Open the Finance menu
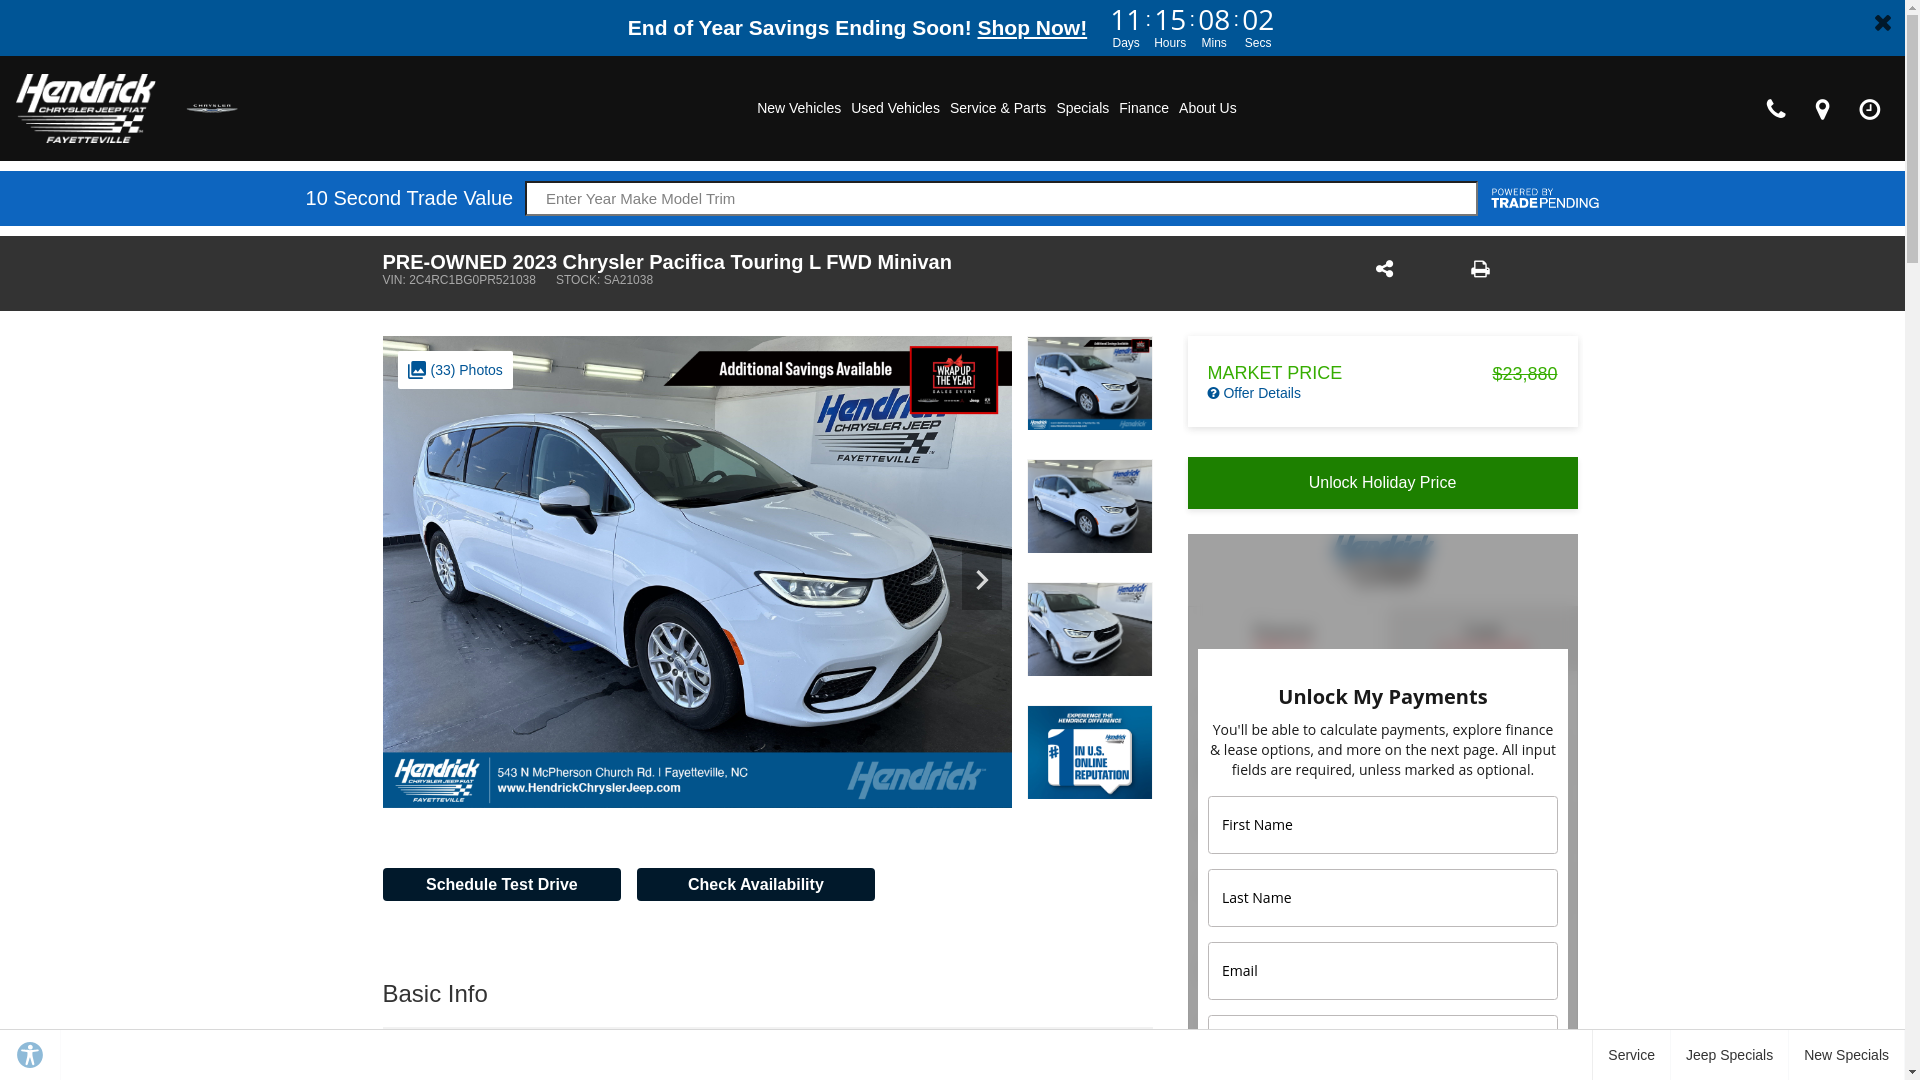 [x=1144, y=108]
